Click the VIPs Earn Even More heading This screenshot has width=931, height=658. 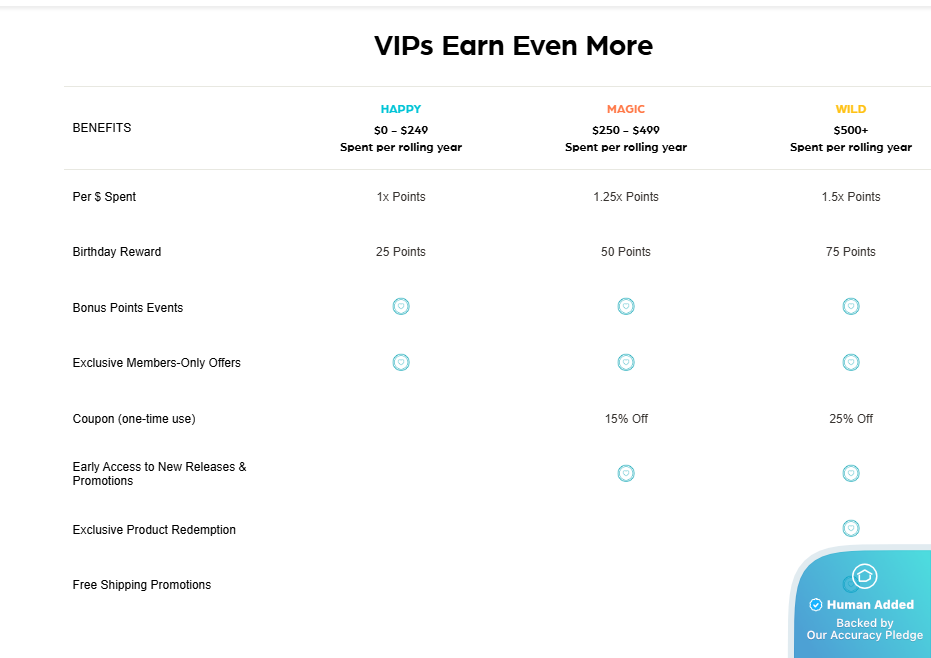[513, 45]
